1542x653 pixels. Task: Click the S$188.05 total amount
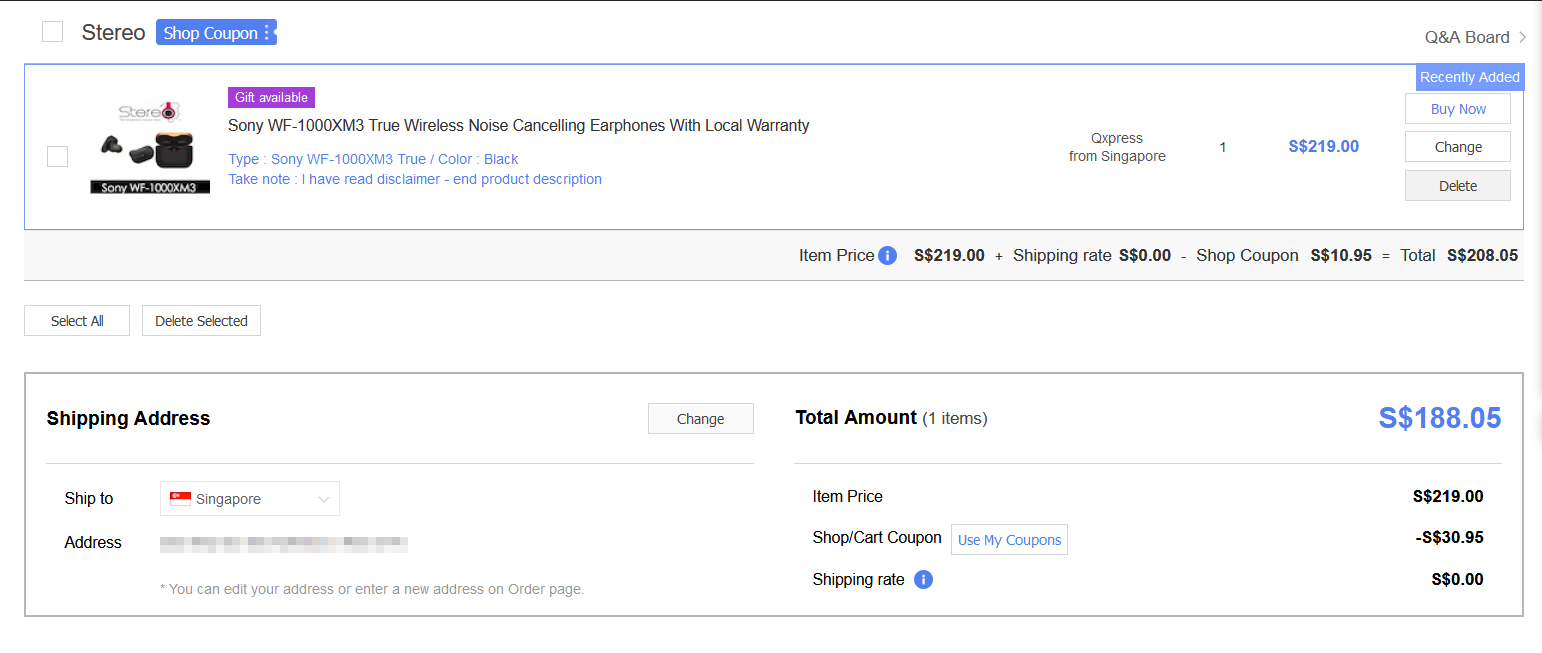coord(1440,418)
